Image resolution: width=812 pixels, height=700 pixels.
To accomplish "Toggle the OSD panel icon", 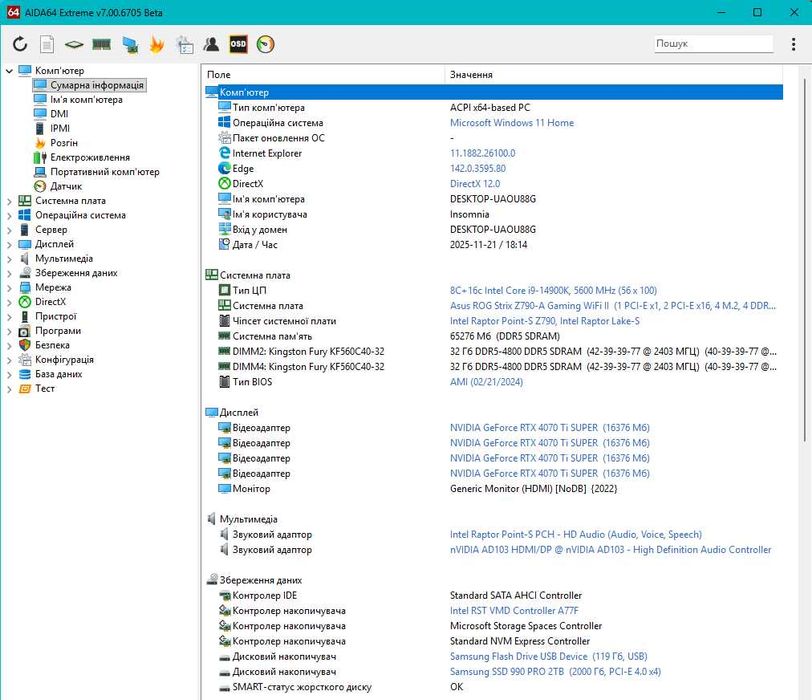I will coord(238,44).
